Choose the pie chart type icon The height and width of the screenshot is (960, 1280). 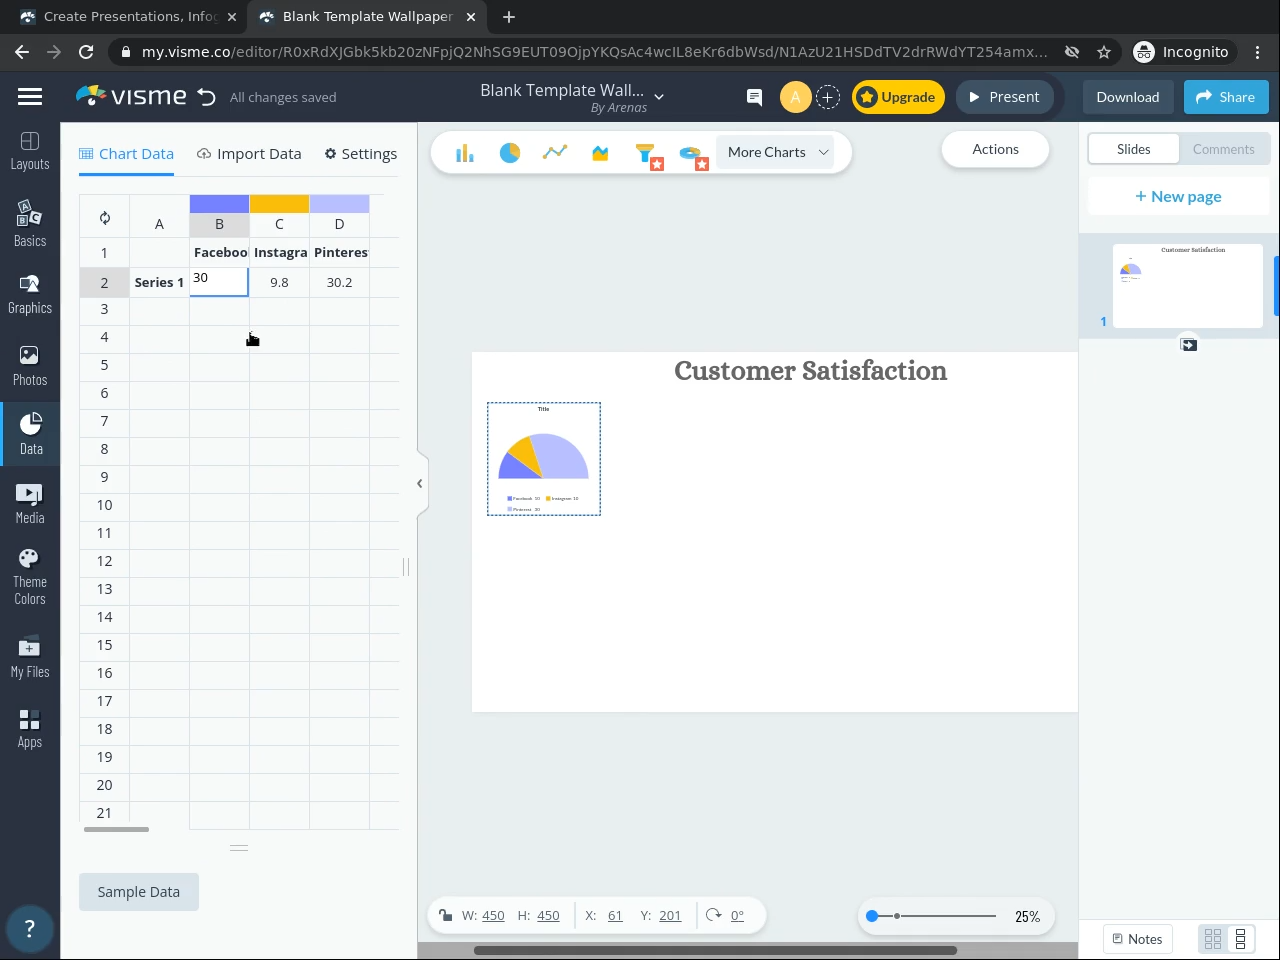pos(510,152)
